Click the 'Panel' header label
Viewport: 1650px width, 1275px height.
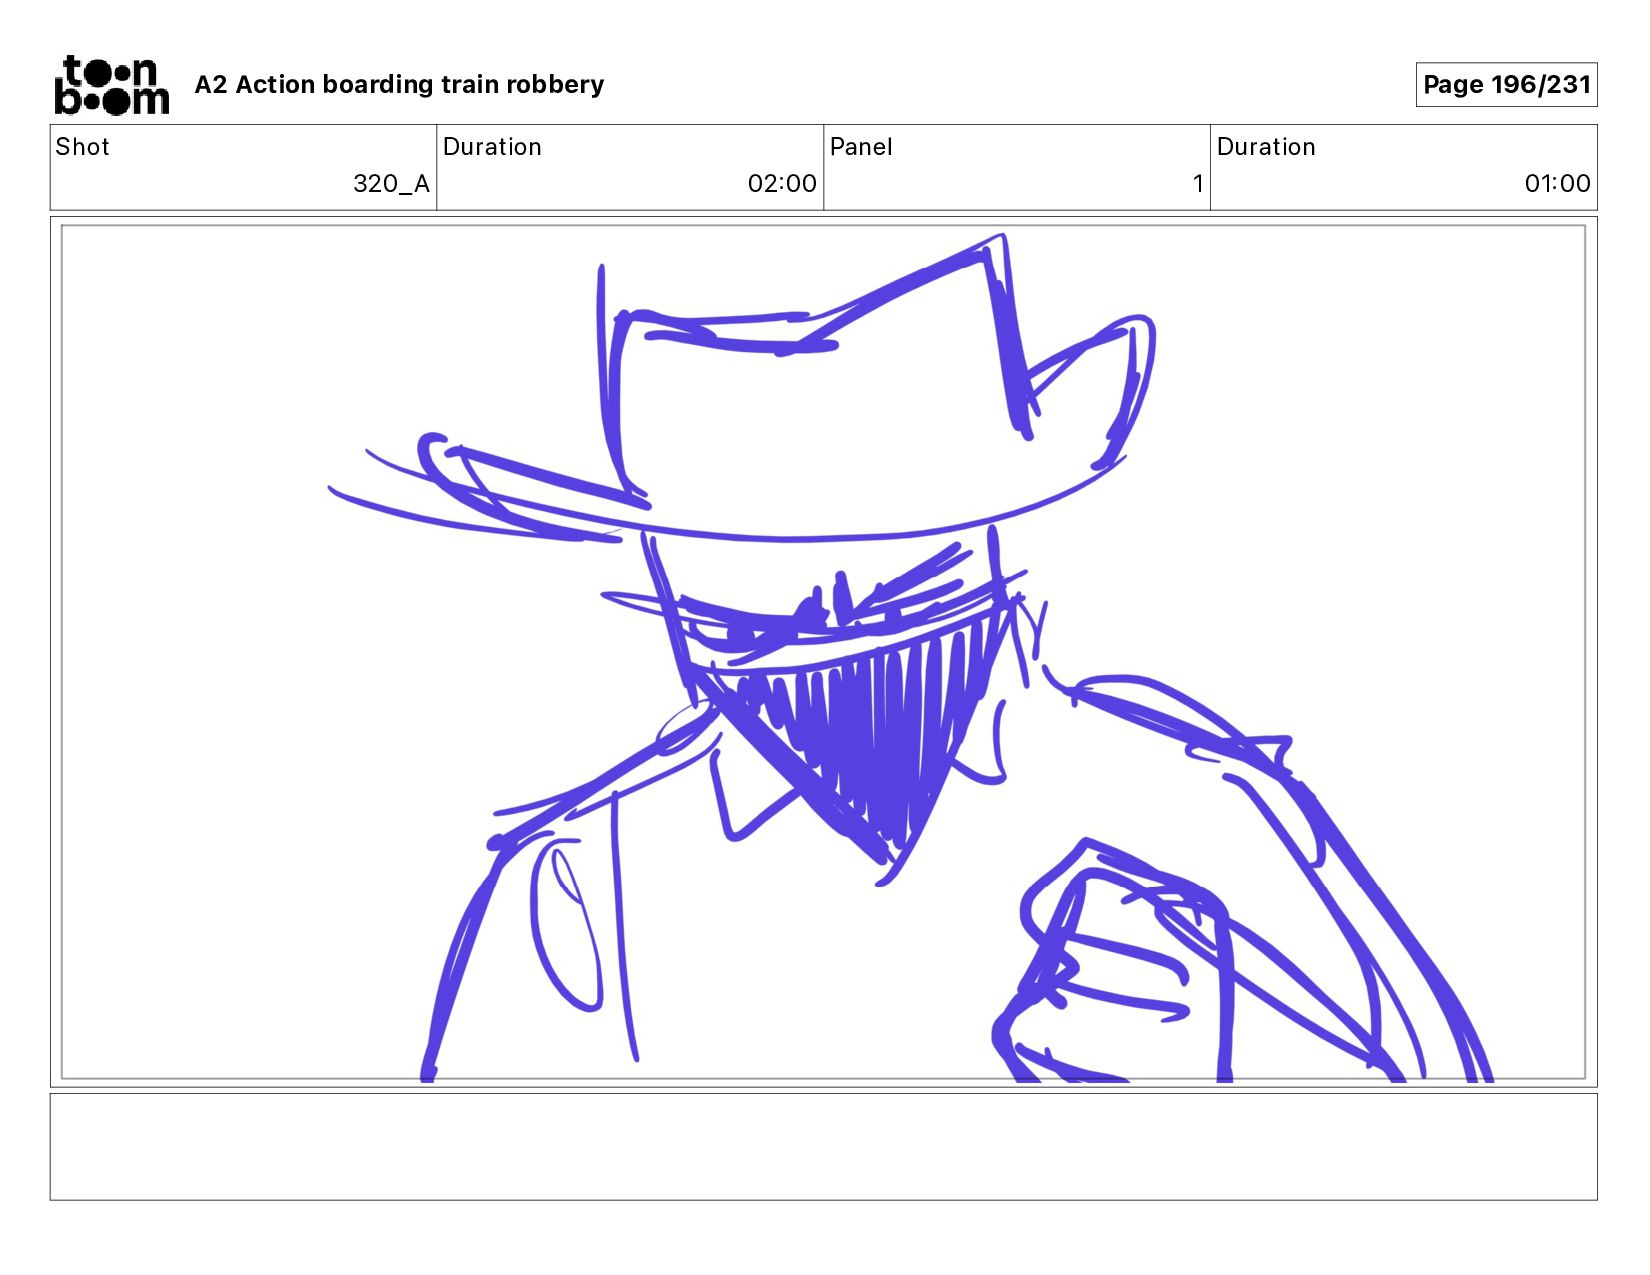(861, 147)
